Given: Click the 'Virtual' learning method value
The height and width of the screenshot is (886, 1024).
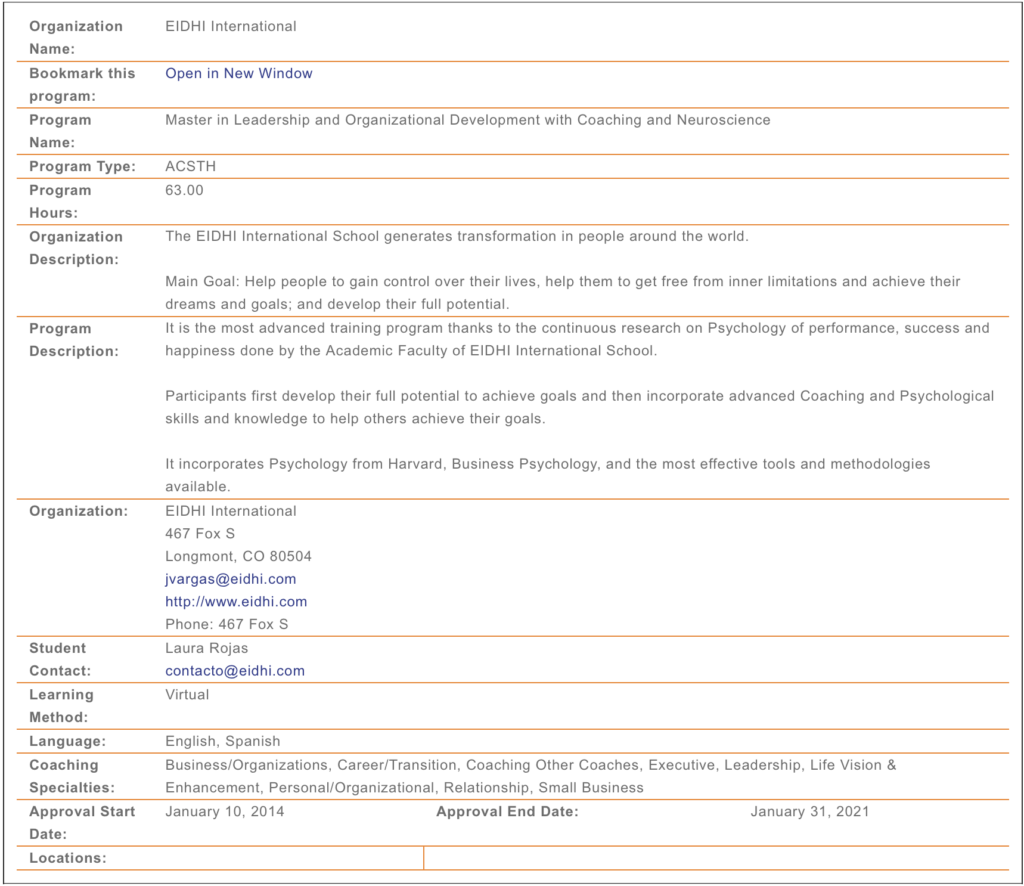Looking at the screenshot, I should (187, 694).
